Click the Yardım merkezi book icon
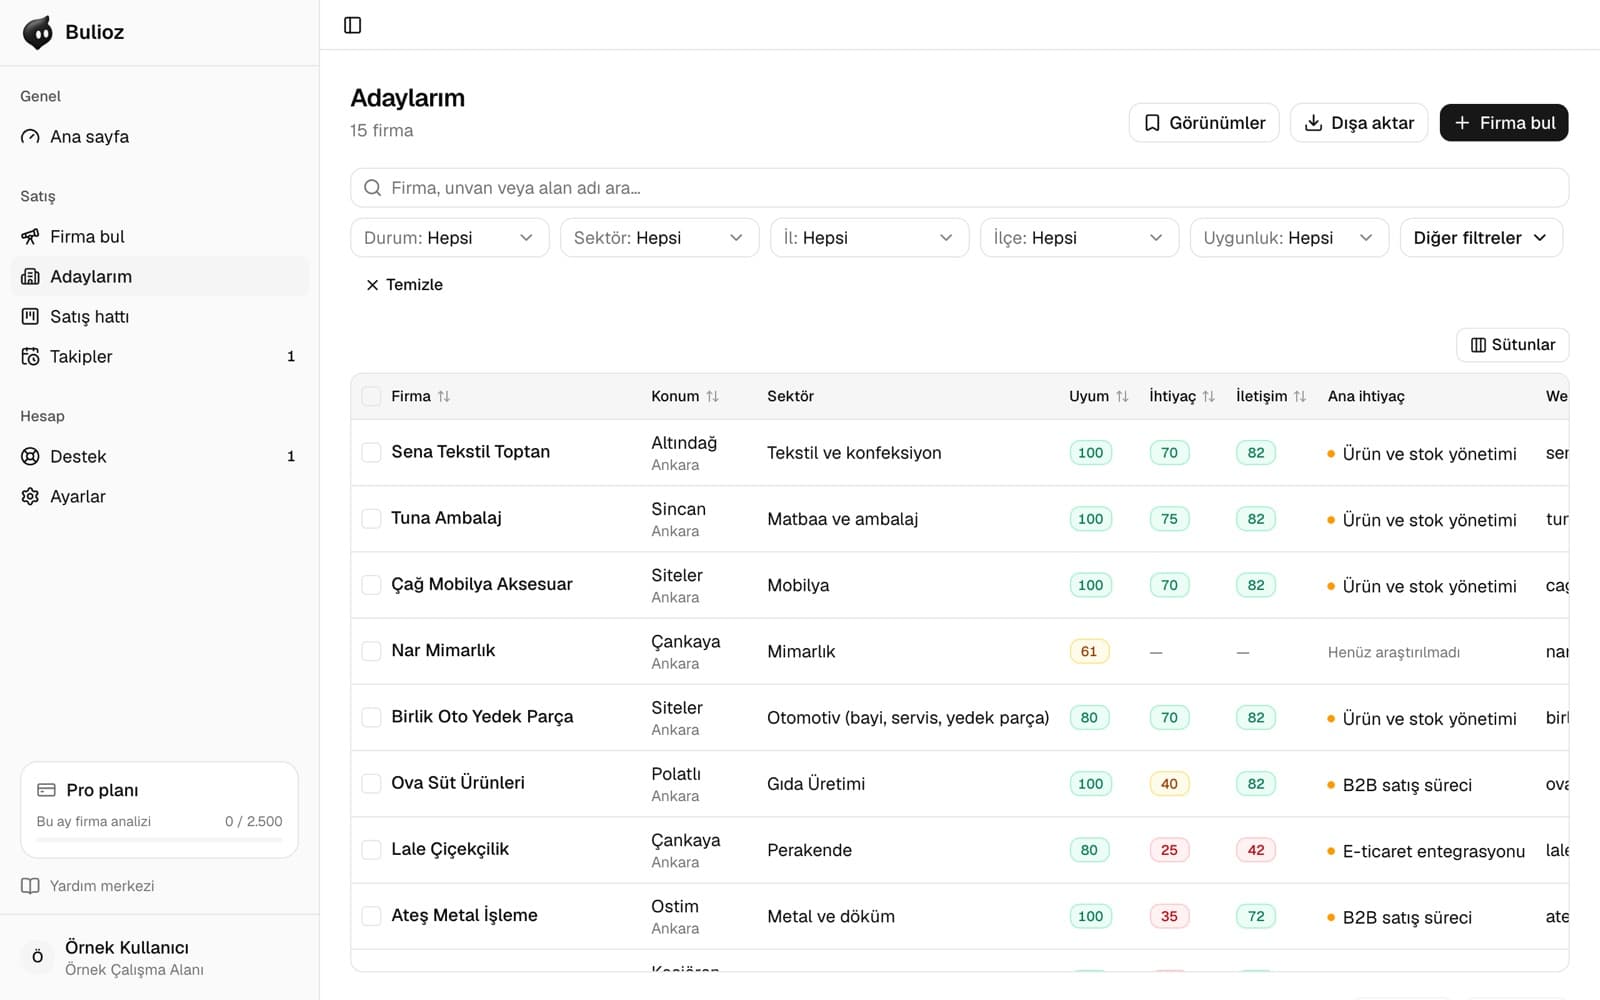The image size is (1600, 1000). 31,886
